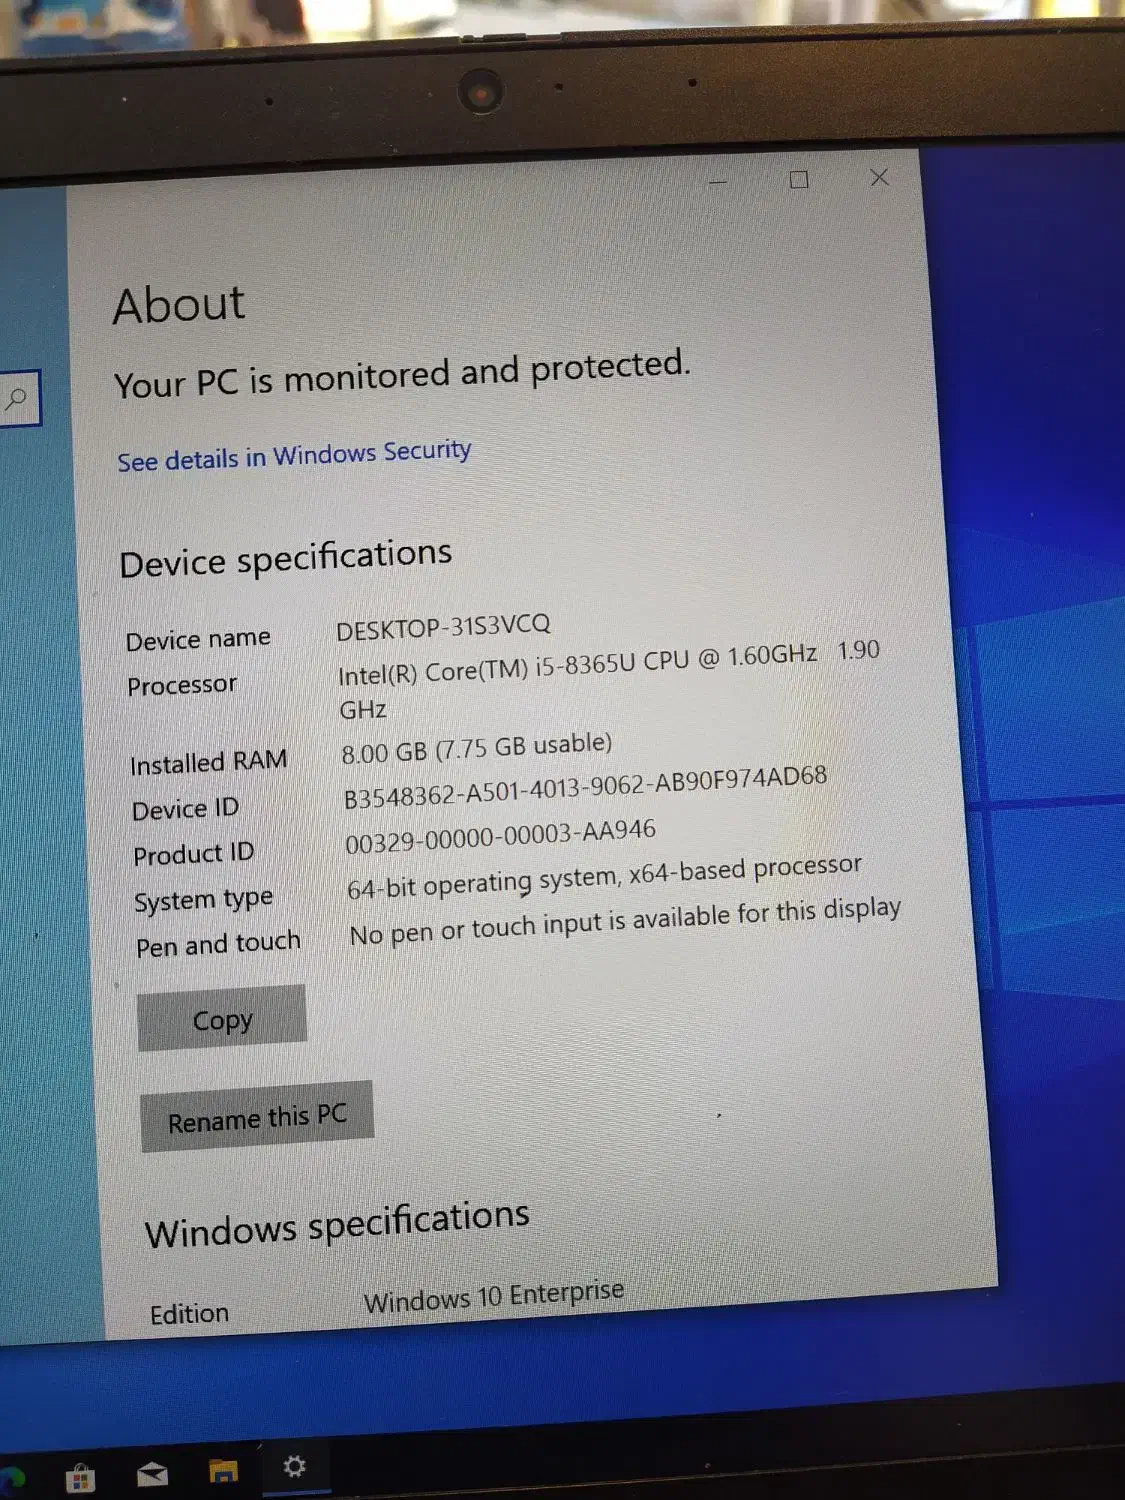Launch File Explorer from the taskbar
Viewport: 1125px width, 1500px height.
tap(223, 1470)
